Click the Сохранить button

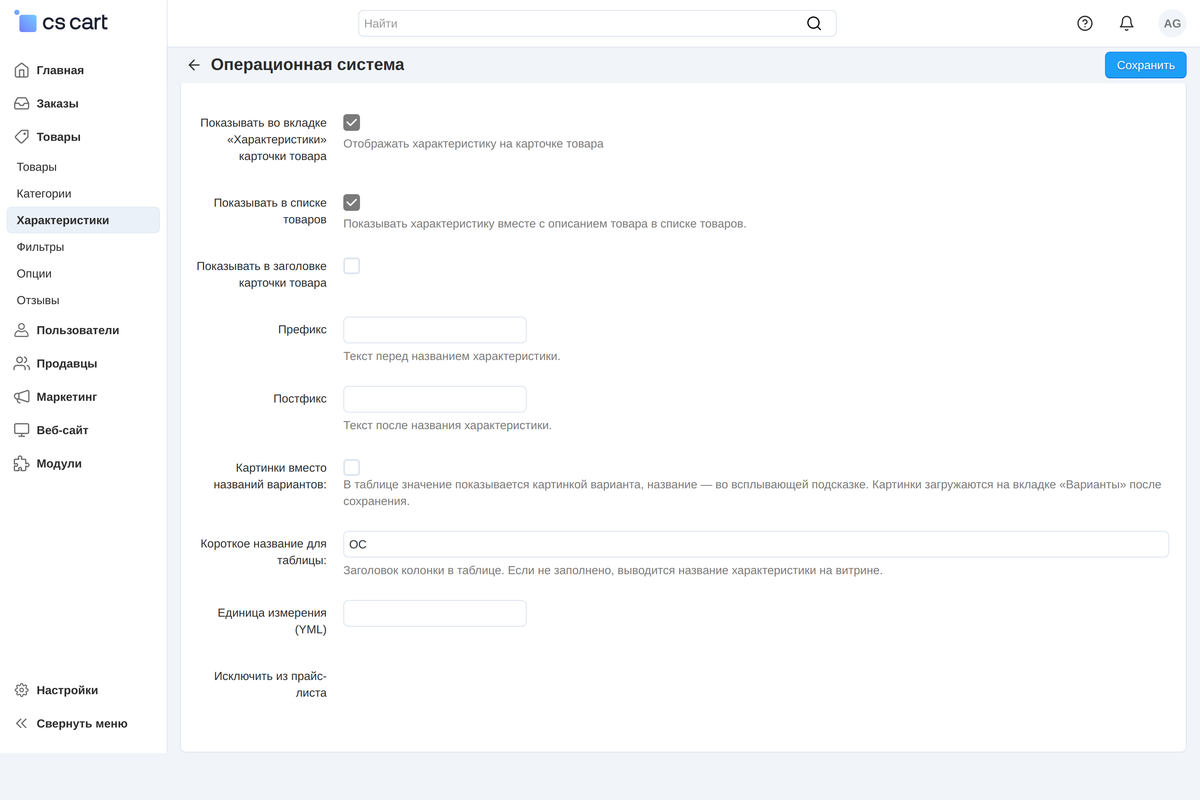tap(1145, 65)
